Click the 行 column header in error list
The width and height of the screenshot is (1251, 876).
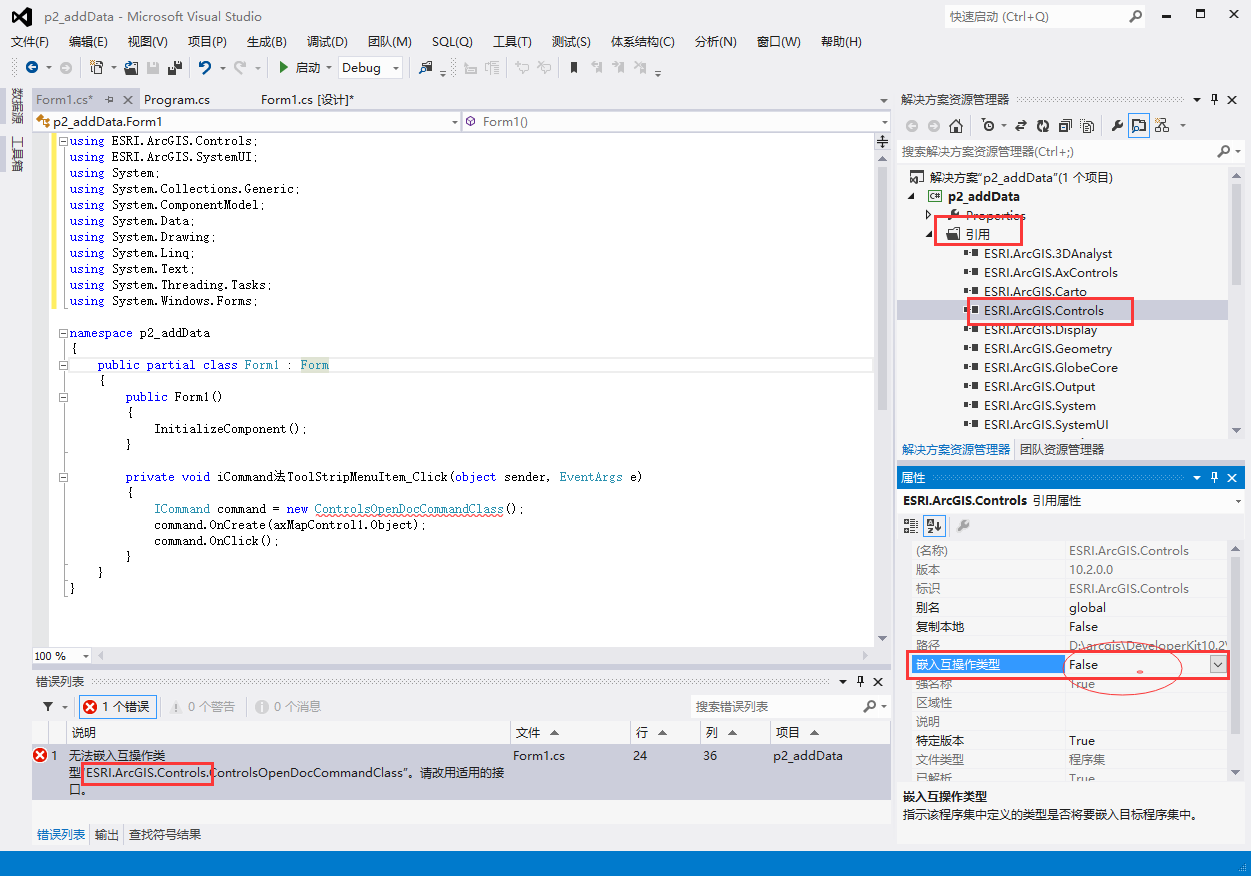tap(665, 733)
